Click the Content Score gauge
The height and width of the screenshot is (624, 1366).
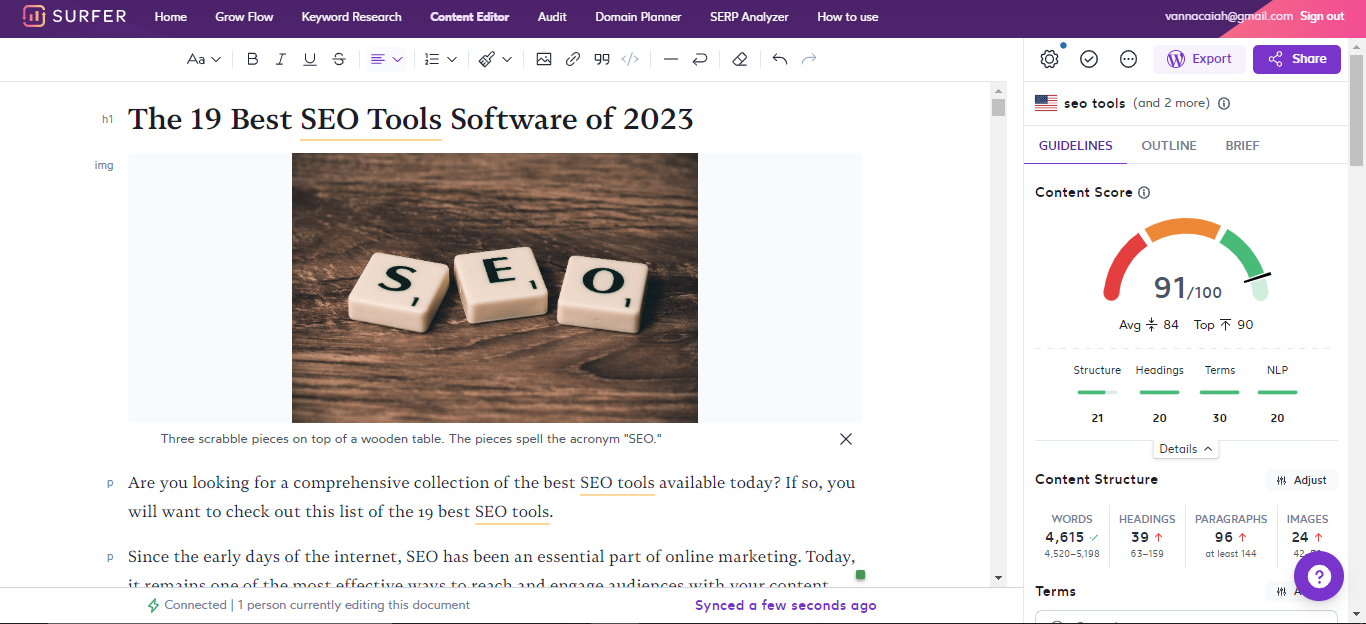pos(1186,260)
